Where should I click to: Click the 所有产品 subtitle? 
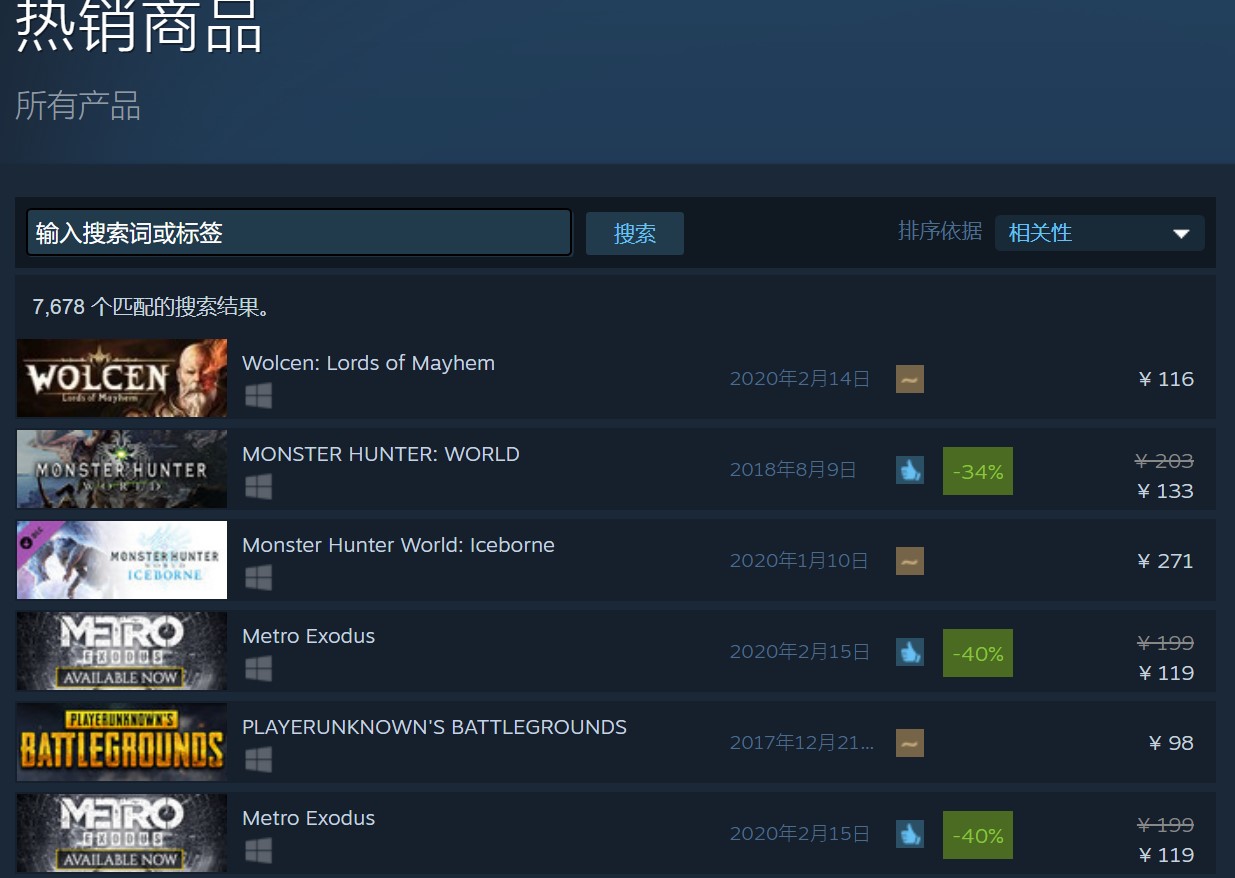click(78, 106)
